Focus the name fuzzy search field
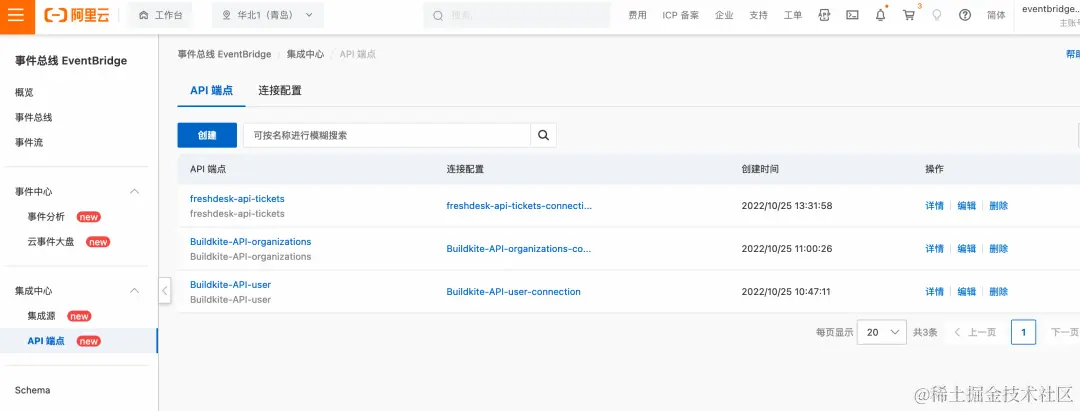1080x411 pixels. (x=386, y=135)
